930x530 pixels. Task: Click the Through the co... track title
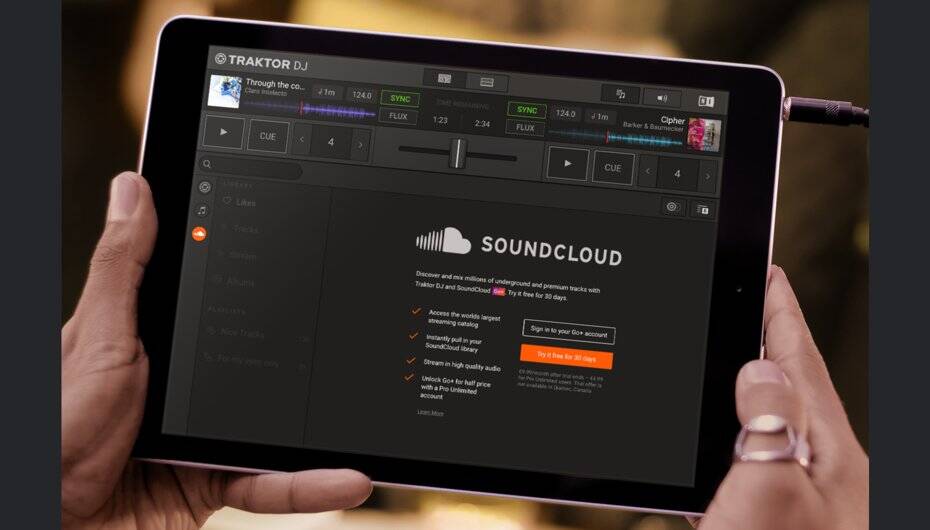pos(275,85)
